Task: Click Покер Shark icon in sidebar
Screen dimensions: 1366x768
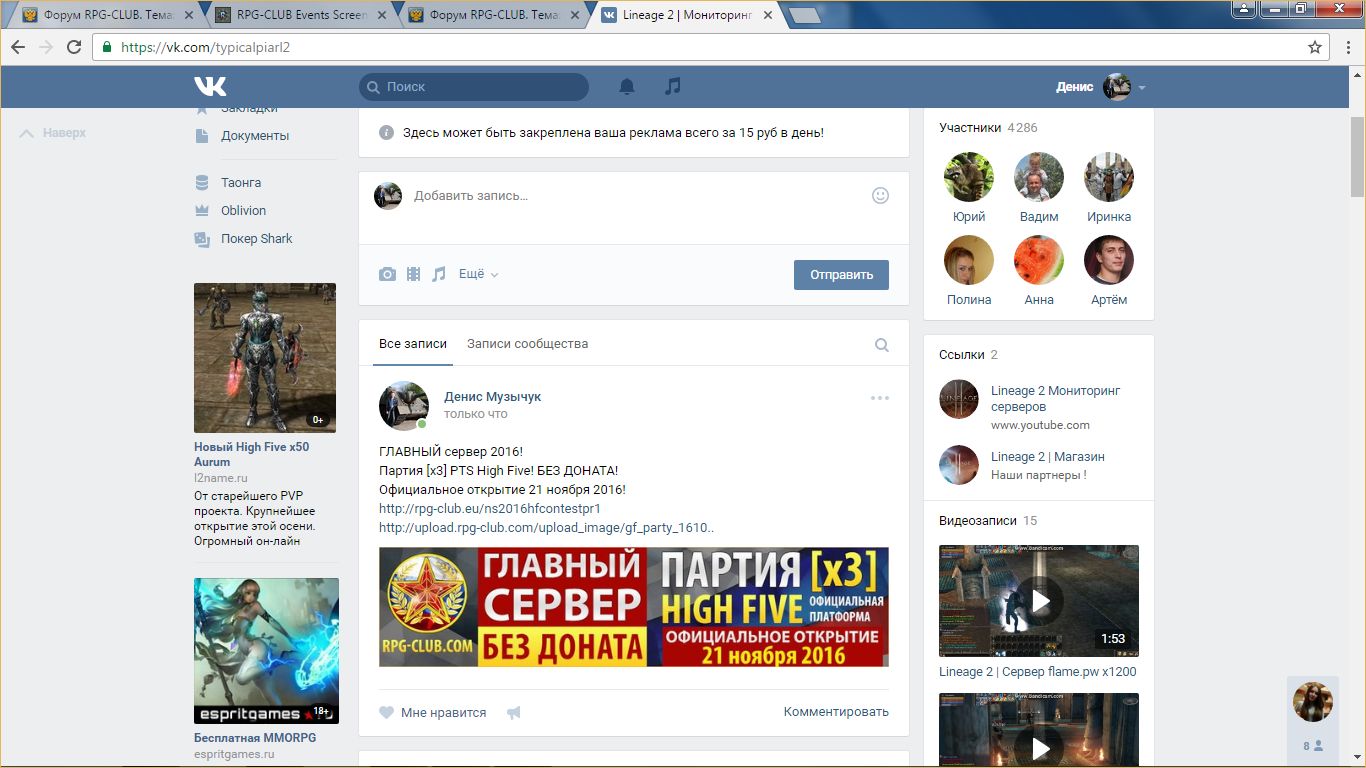Action: point(202,239)
